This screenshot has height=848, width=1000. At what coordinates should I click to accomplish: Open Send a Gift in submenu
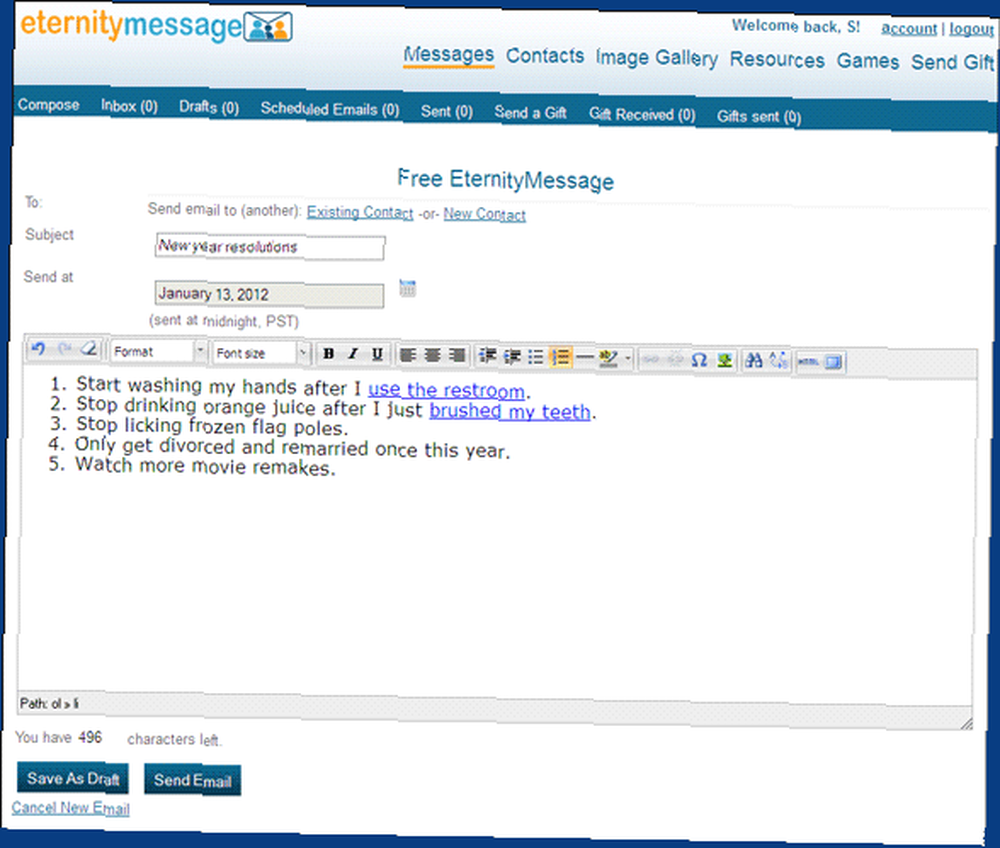(x=531, y=113)
